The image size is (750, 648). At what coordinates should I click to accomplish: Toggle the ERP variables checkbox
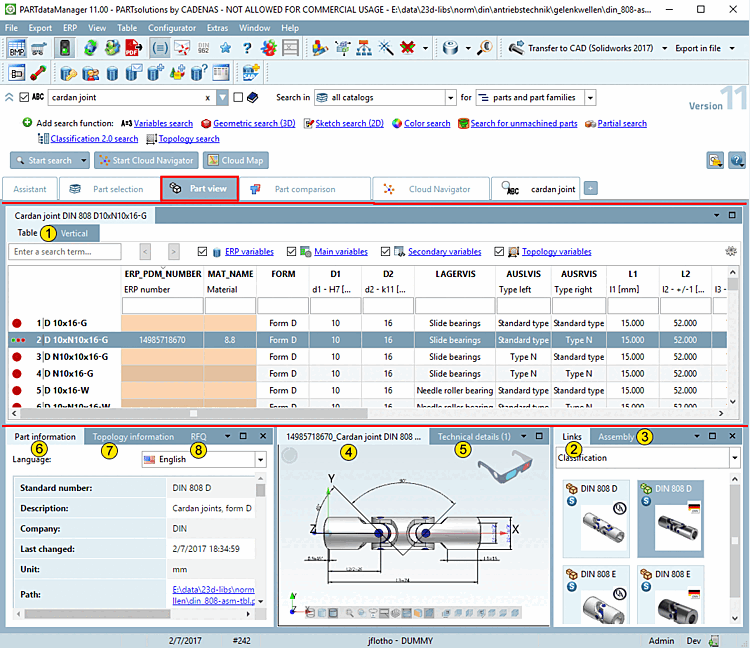coord(203,252)
